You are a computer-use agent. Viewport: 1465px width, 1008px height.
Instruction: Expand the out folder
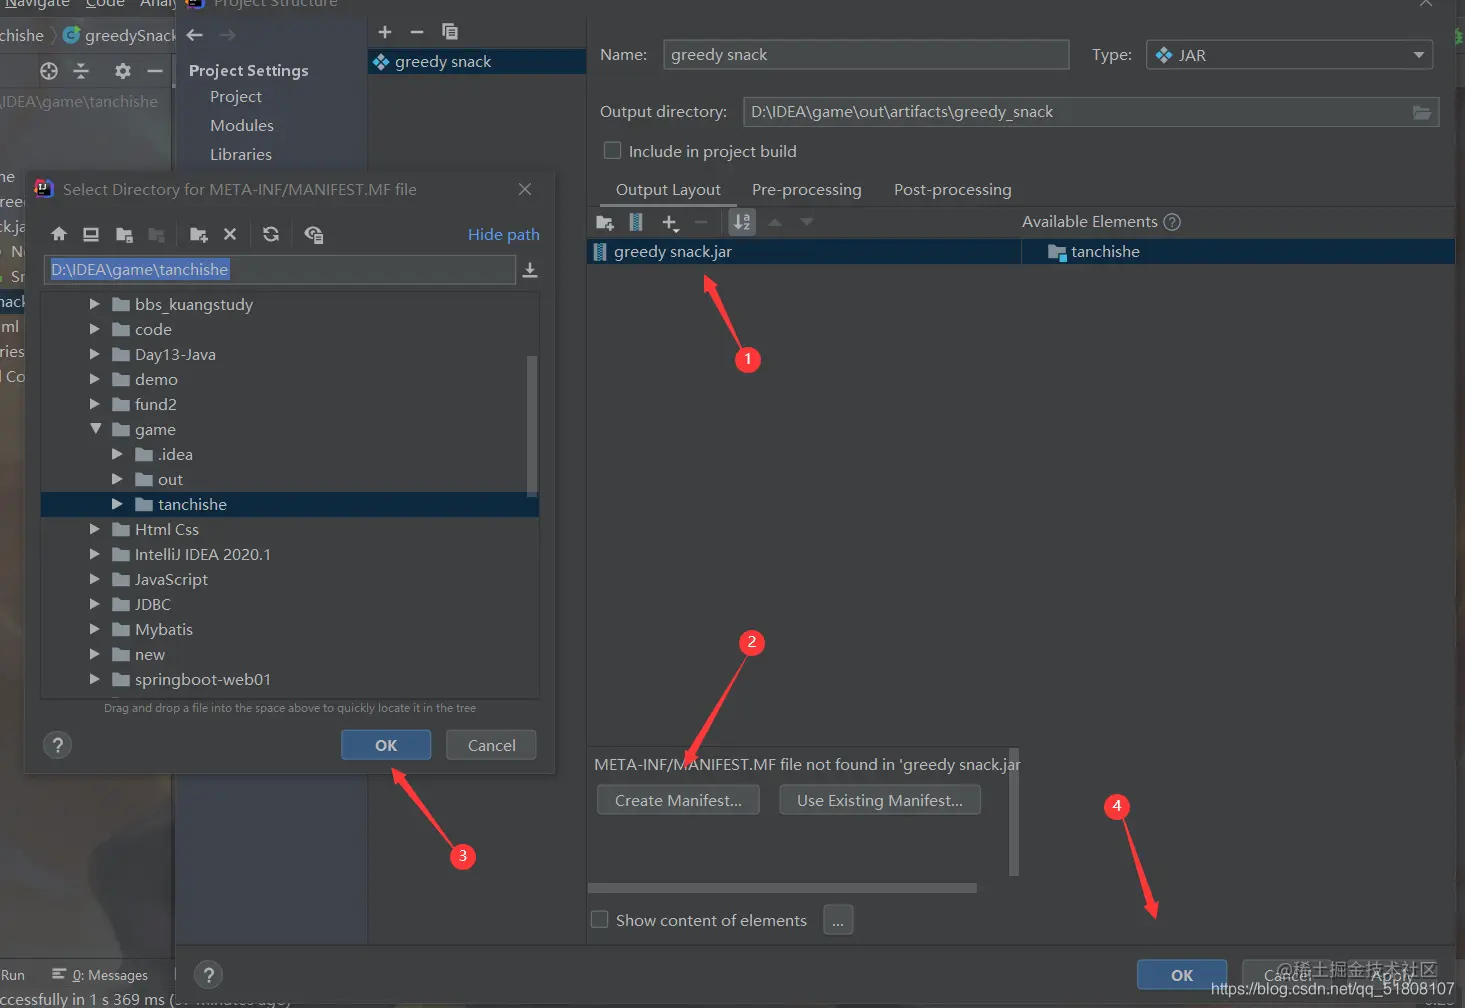pyautogui.click(x=117, y=479)
